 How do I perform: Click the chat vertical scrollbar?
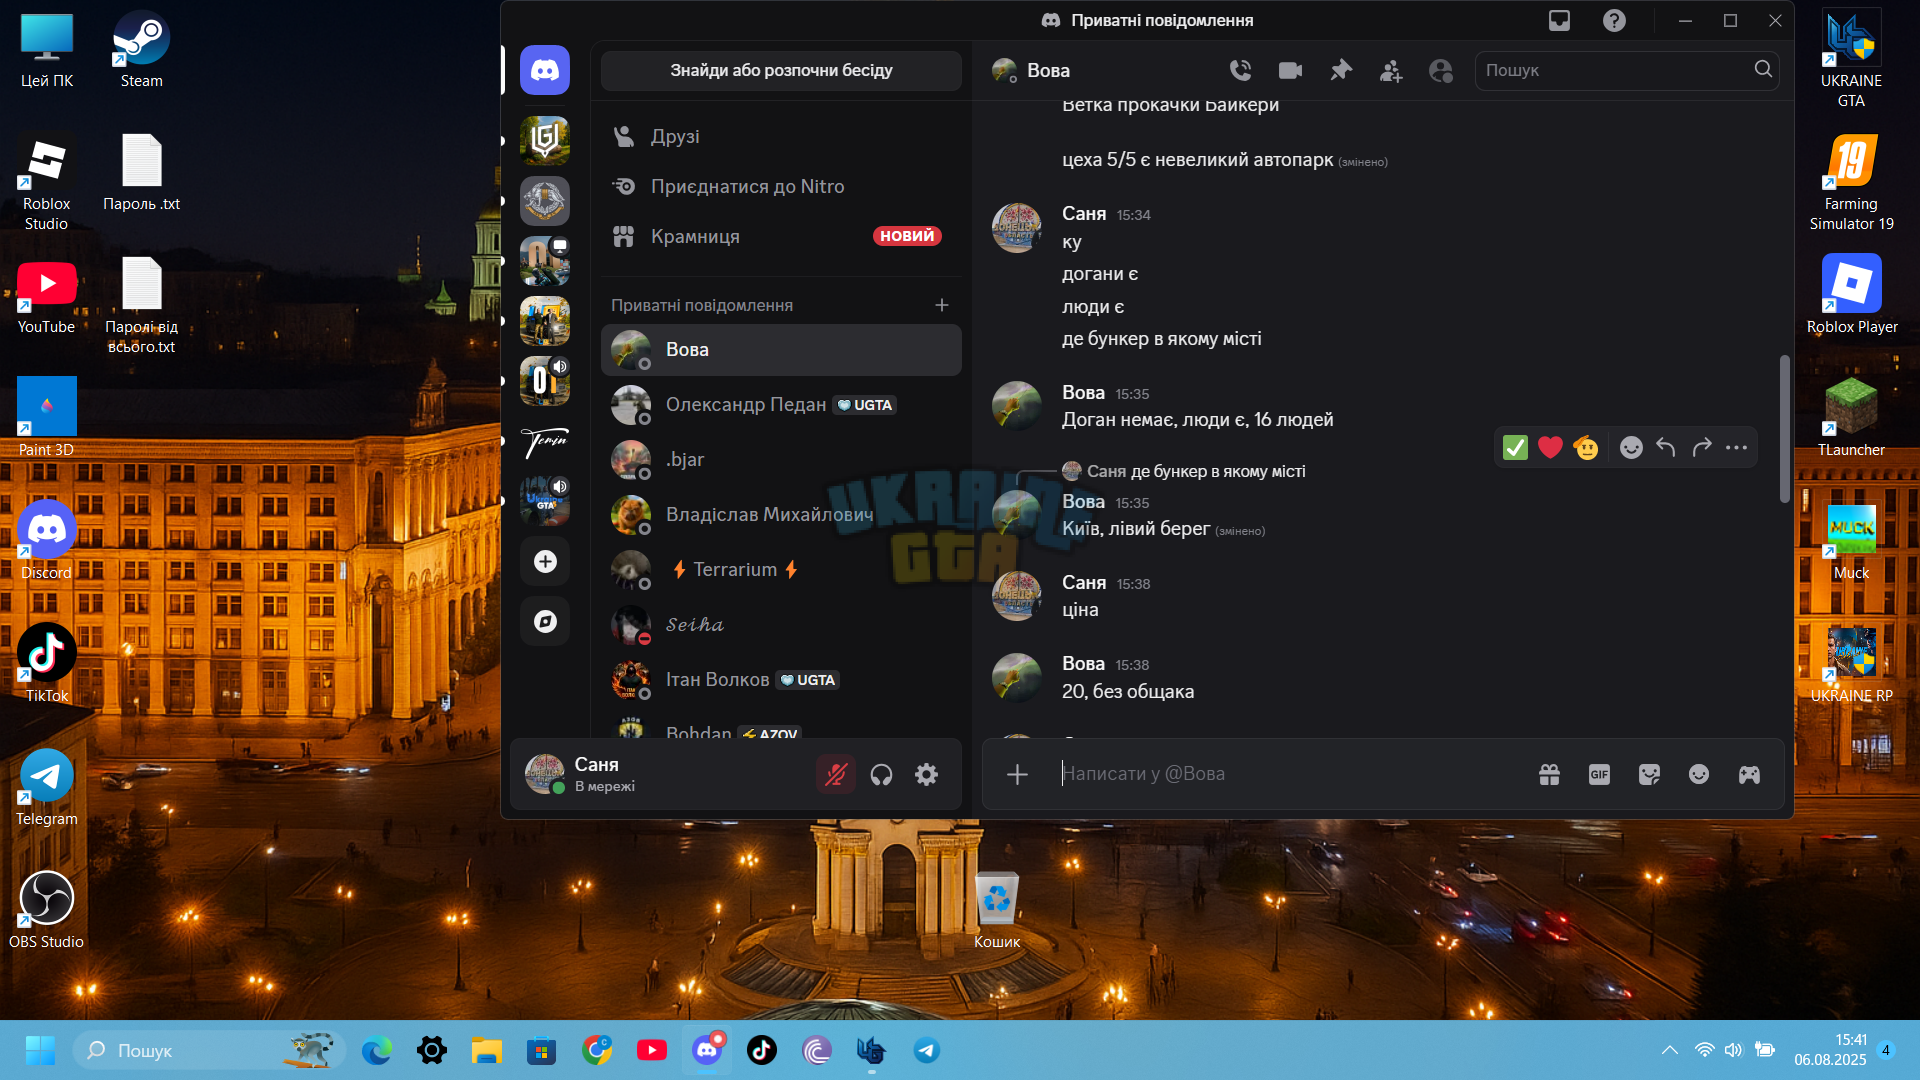pos(1785,428)
